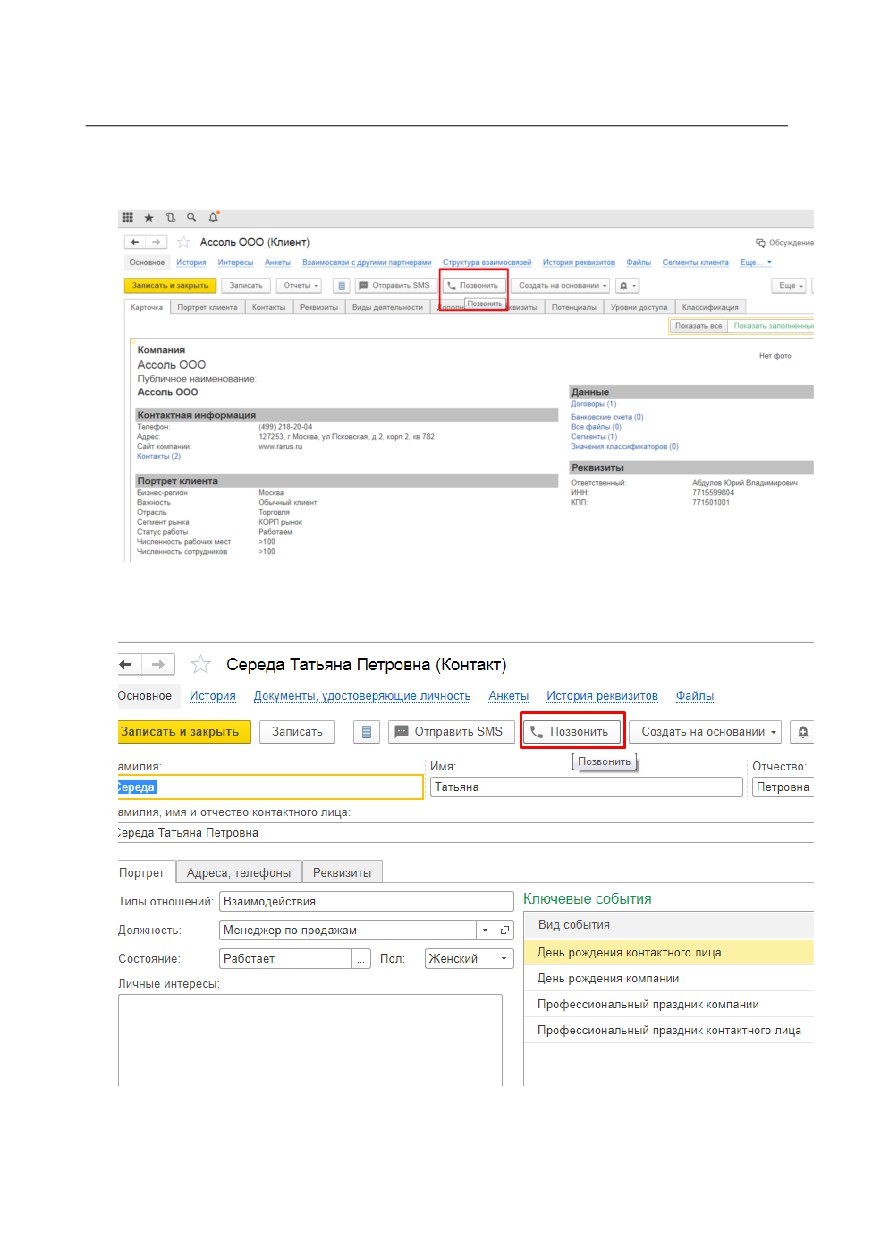Open the Должность item open button
Screen dimensions: 872x1239
(x=504, y=930)
